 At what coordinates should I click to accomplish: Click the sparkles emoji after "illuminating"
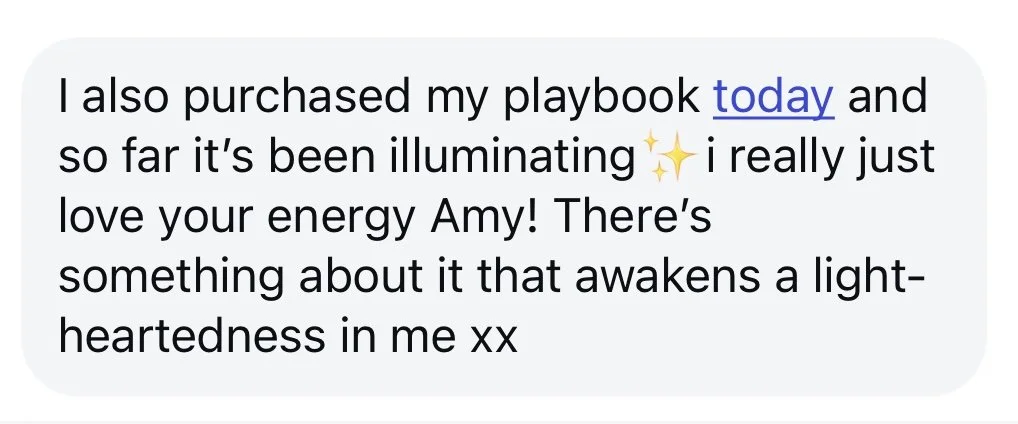[x=668, y=155]
